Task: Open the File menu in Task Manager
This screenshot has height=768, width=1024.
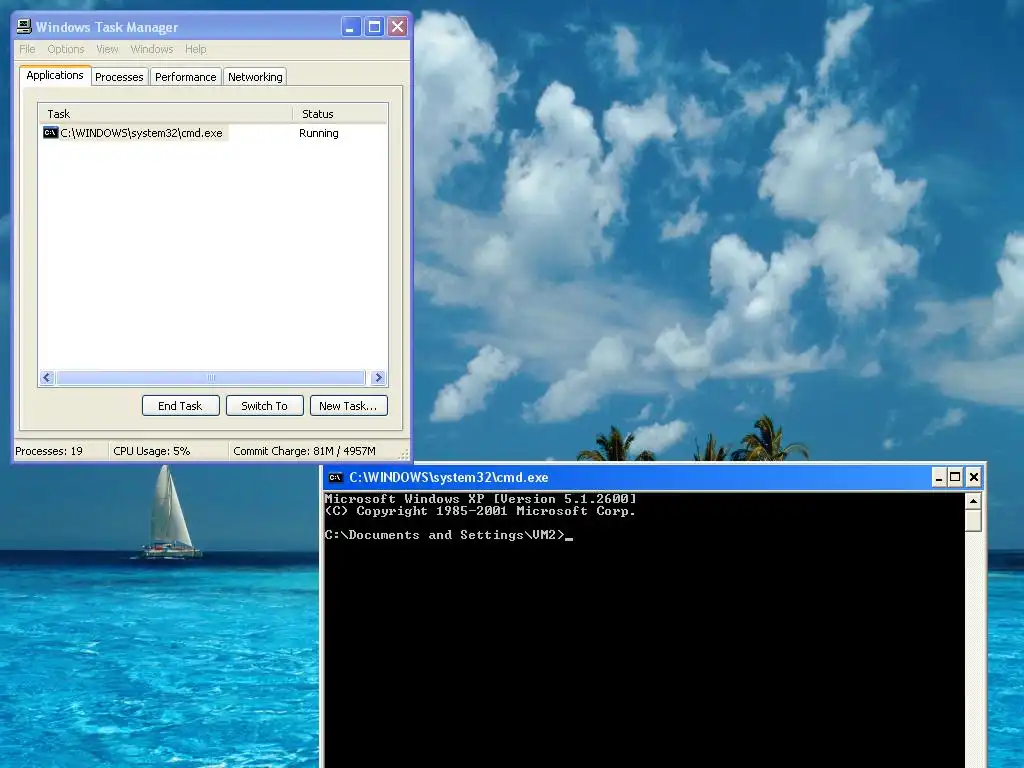Action: [27, 49]
